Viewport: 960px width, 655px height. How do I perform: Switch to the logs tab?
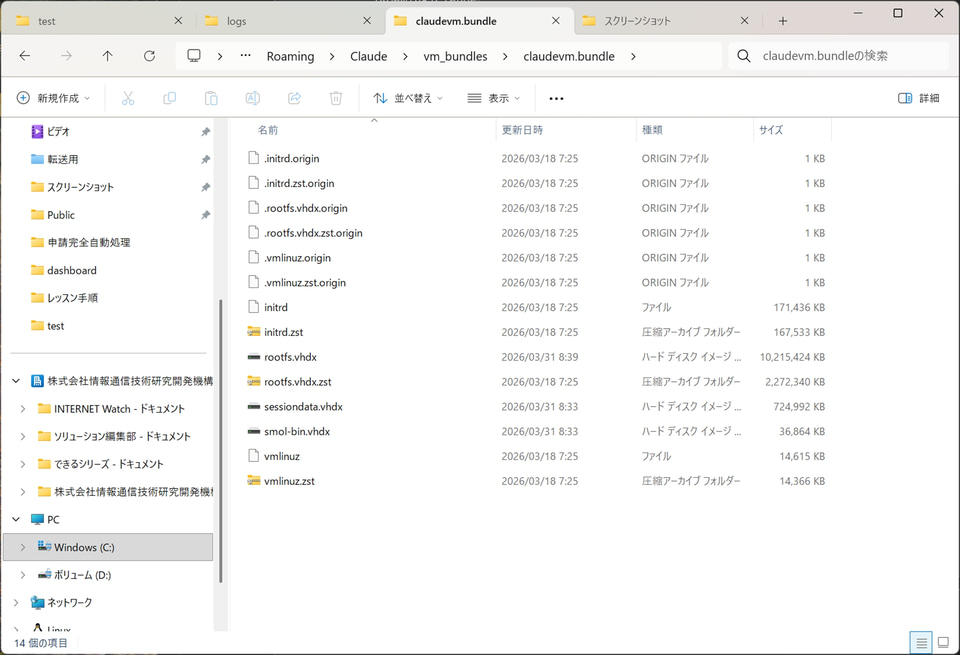click(288, 21)
